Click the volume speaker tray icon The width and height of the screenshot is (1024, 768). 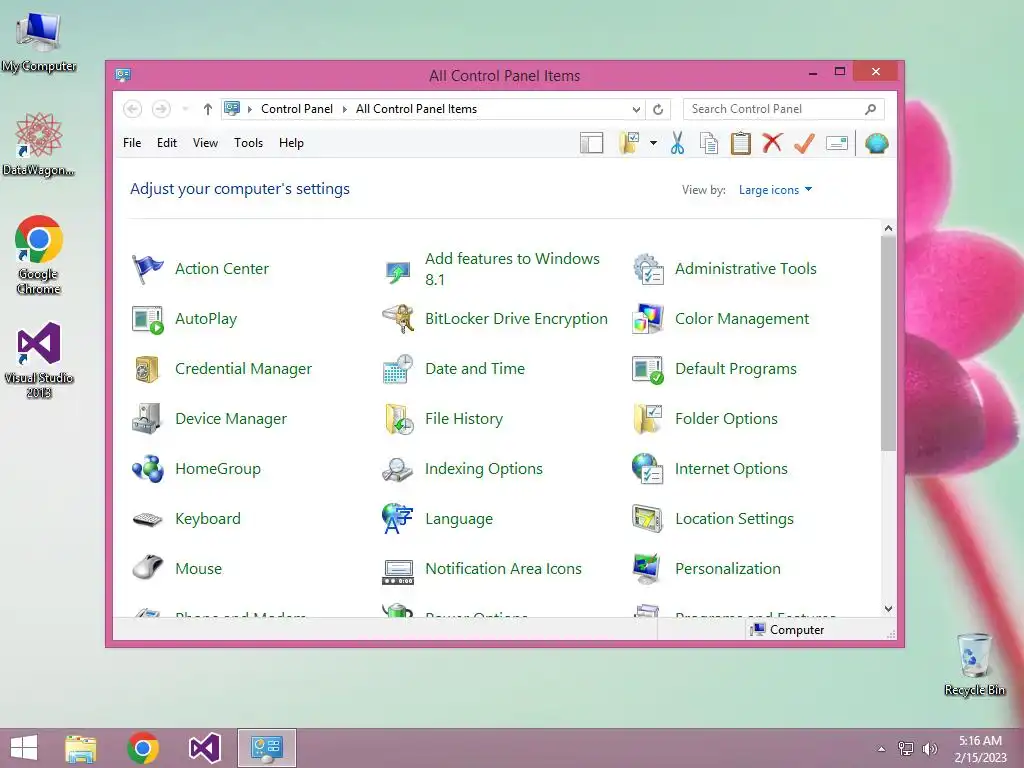tap(929, 749)
